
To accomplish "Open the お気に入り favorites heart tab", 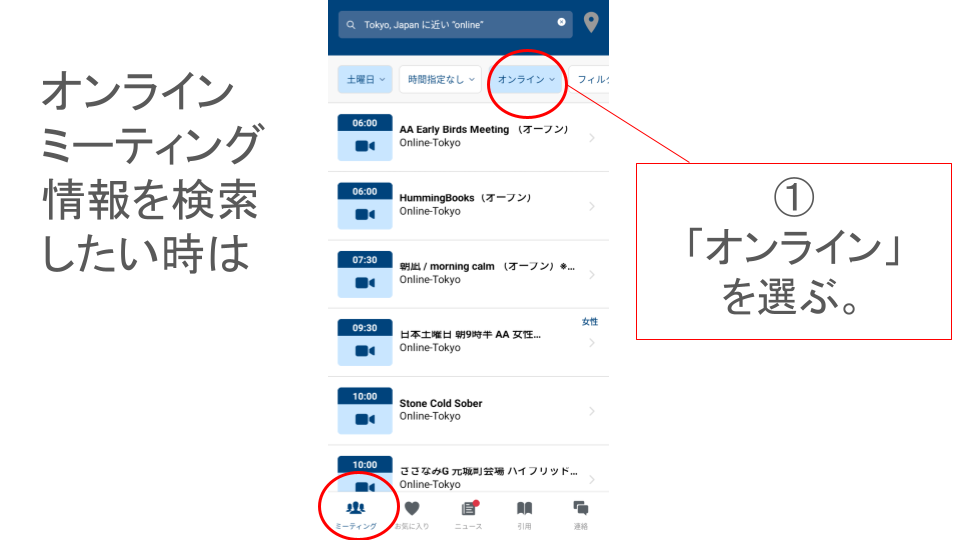I will tap(412, 510).
